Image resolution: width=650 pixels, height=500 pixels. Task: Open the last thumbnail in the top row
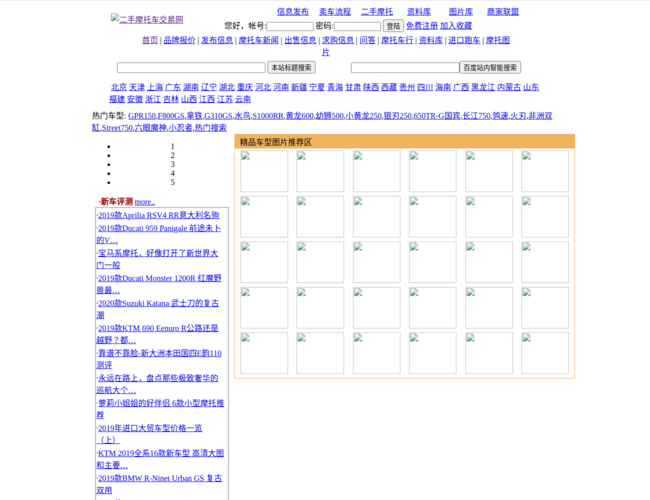pos(545,171)
